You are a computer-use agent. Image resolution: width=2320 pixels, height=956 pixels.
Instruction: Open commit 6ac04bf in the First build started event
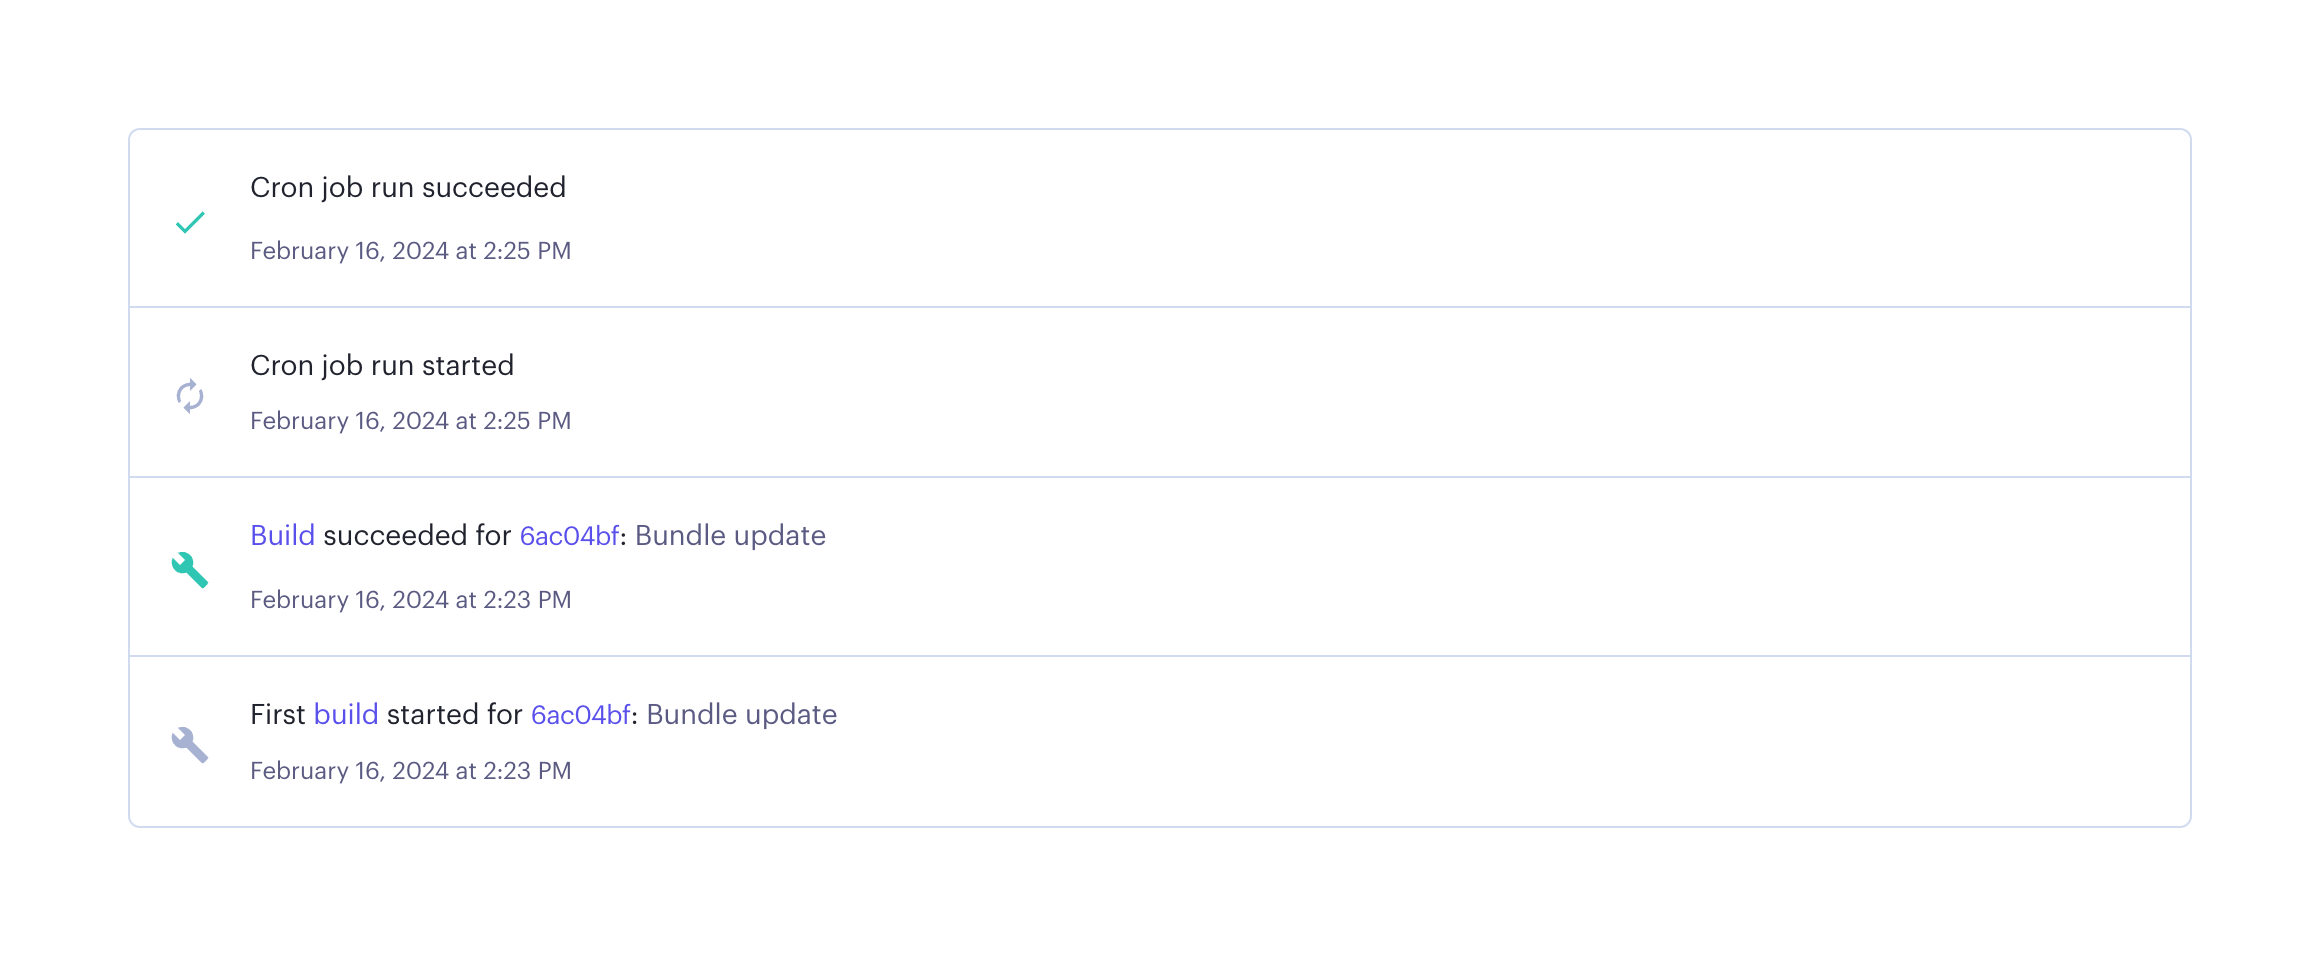coord(580,715)
